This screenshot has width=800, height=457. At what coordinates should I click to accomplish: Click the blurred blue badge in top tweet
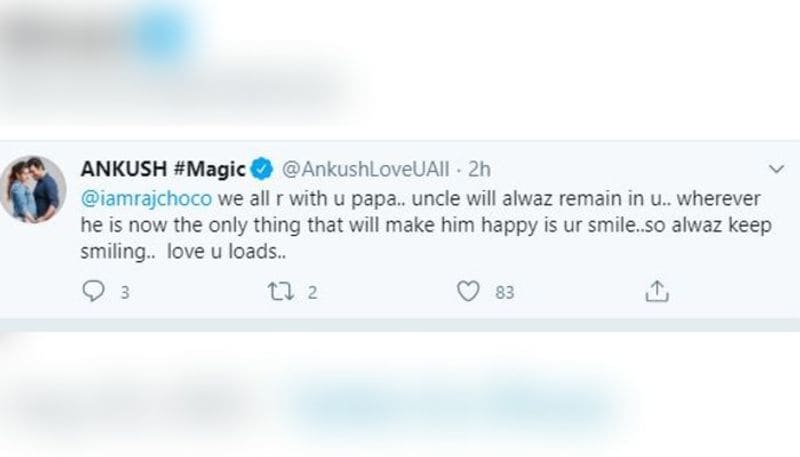(159, 34)
